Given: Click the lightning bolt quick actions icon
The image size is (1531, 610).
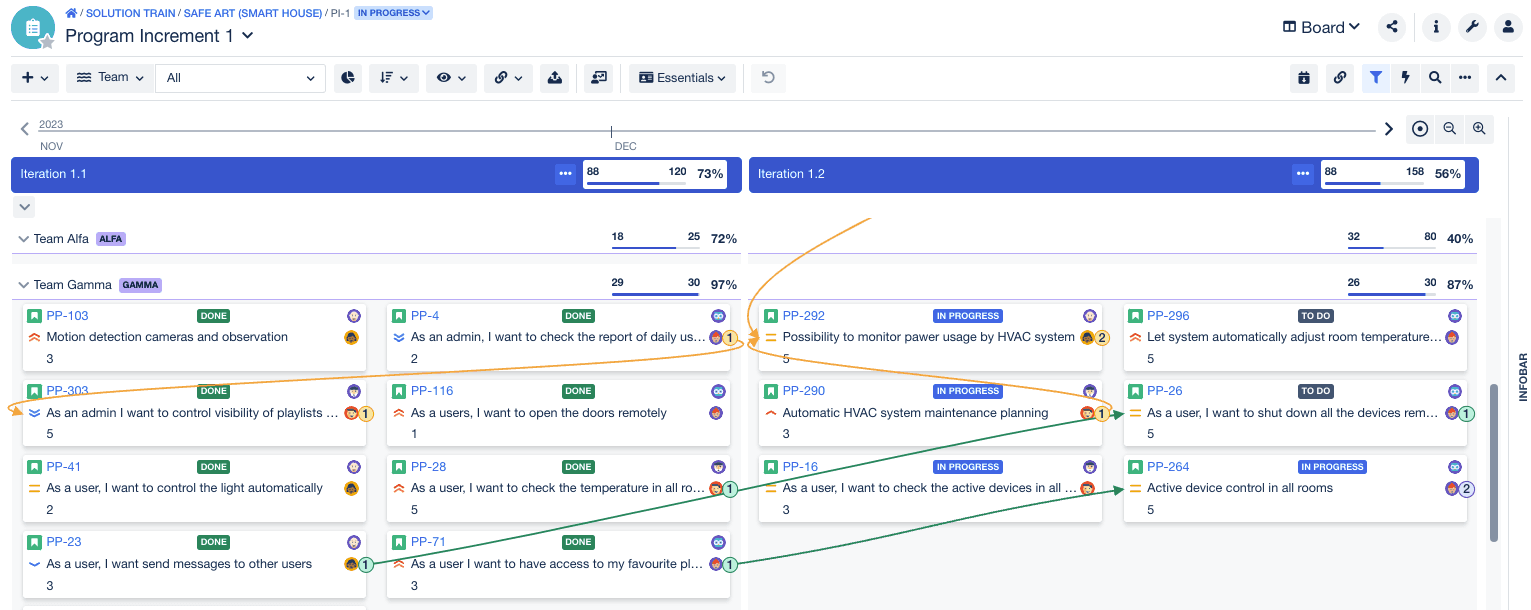Looking at the screenshot, I should coord(1405,78).
